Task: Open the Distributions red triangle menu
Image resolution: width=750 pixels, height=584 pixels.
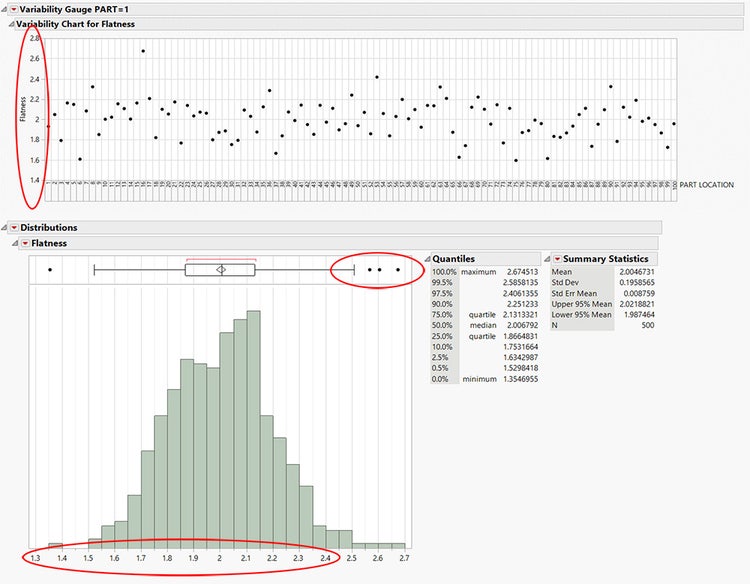Action: click(x=13, y=228)
